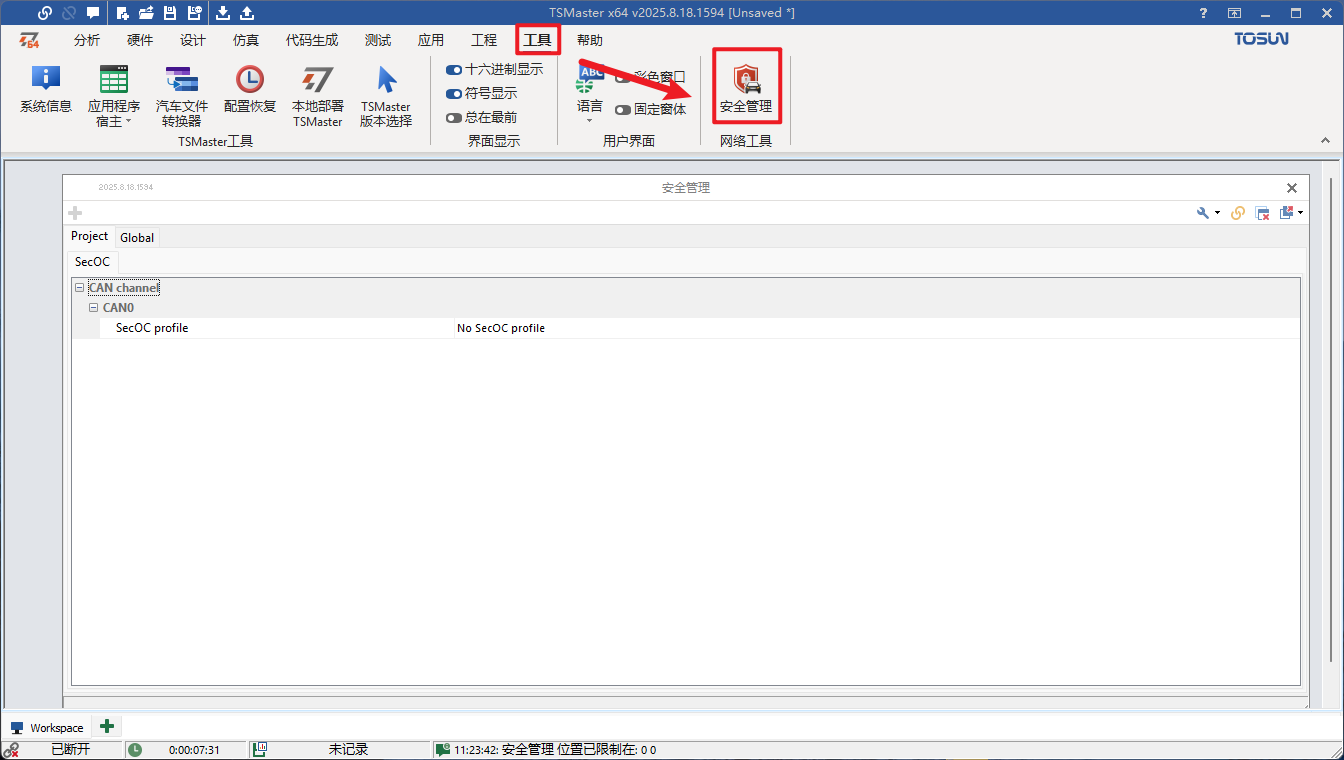Click the open folder icon in title bar
Image resolution: width=1344 pixels, height=760 pixels.
(x=146, y=13)
